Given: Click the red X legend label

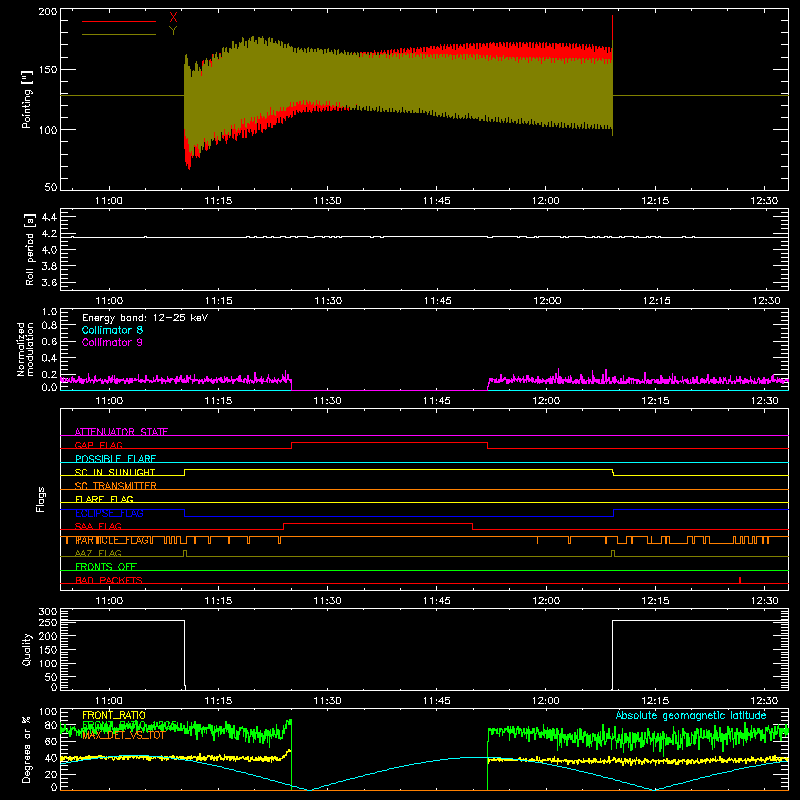Looking at the screenshot, I should pyautogui.click(x=173, y=18).
